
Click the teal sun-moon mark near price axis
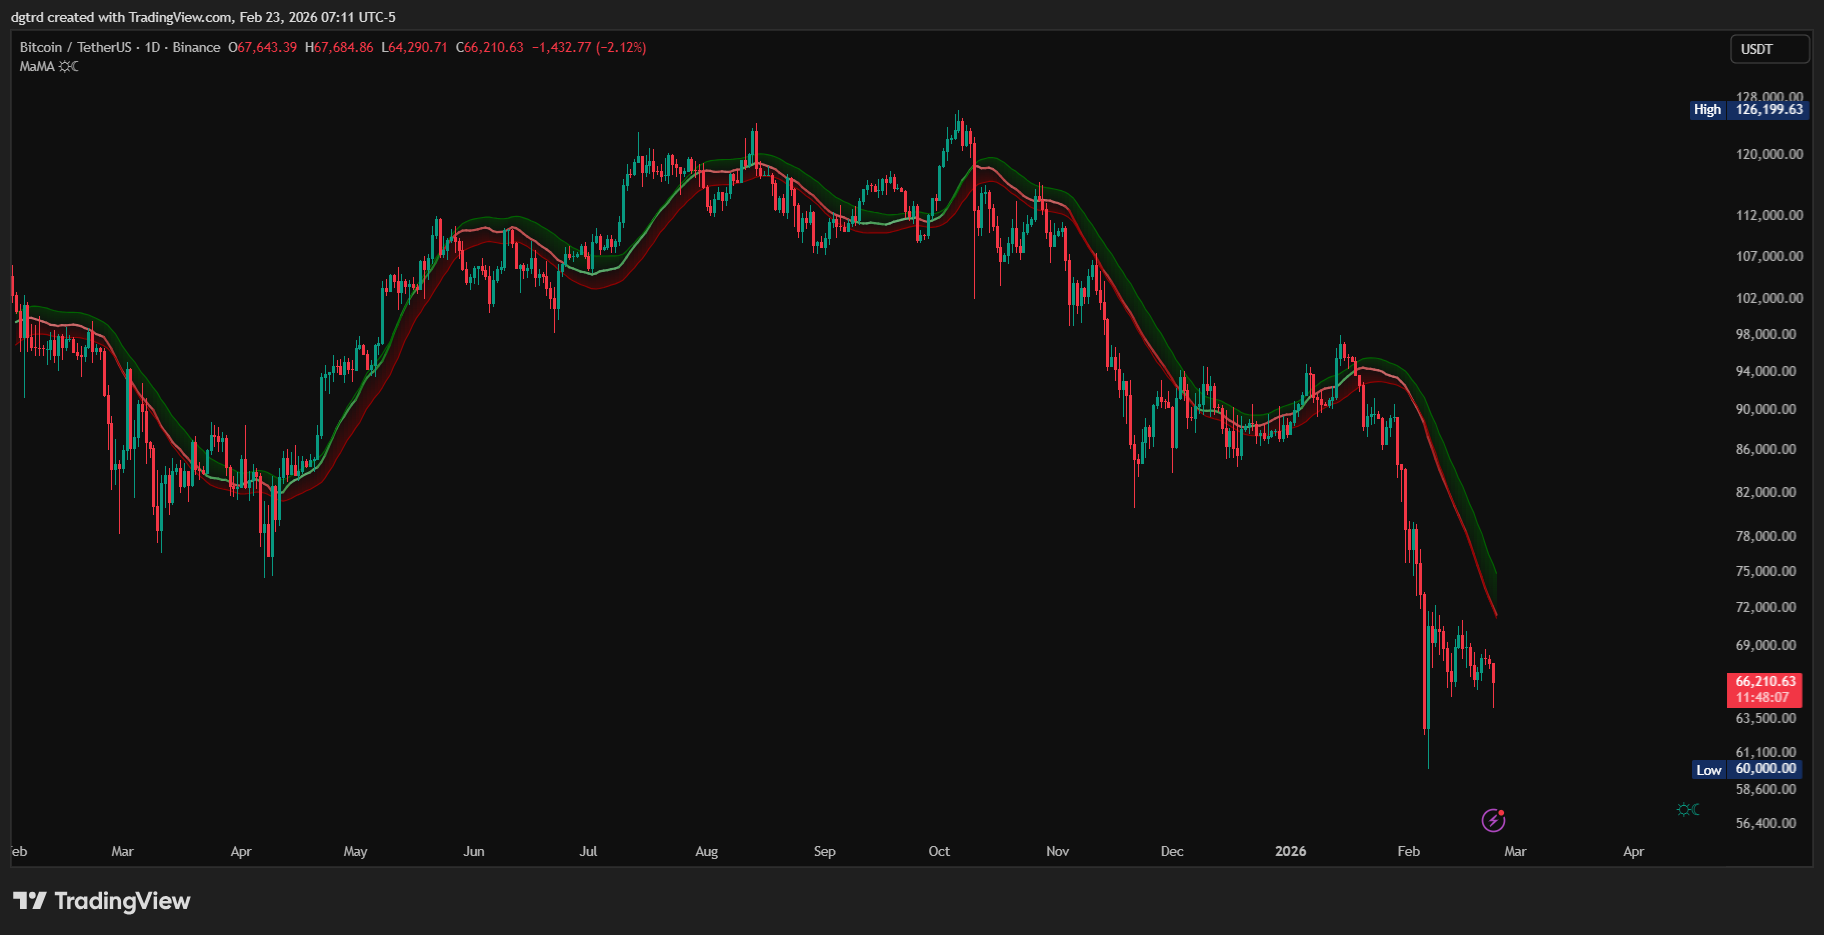[1688, 809]
